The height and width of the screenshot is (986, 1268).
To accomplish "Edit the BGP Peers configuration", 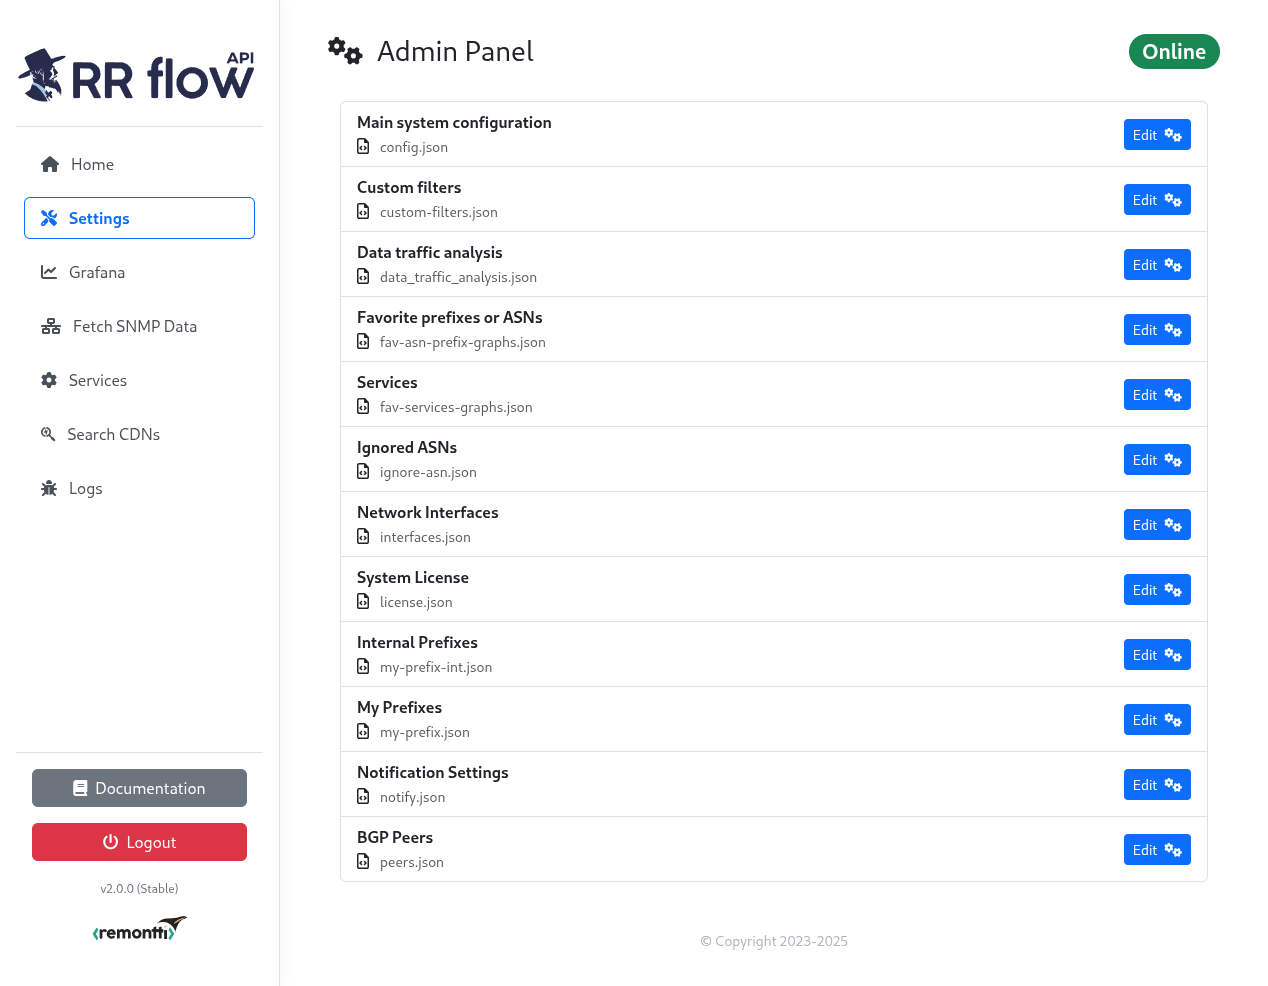I will 1157,850.
